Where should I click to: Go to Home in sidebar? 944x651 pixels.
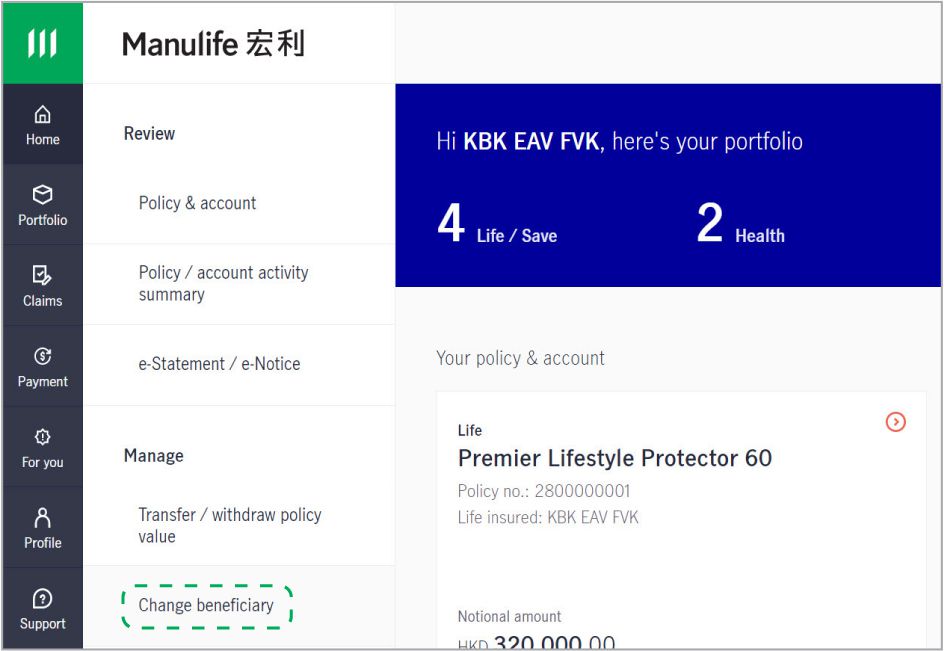pos(42,125)
